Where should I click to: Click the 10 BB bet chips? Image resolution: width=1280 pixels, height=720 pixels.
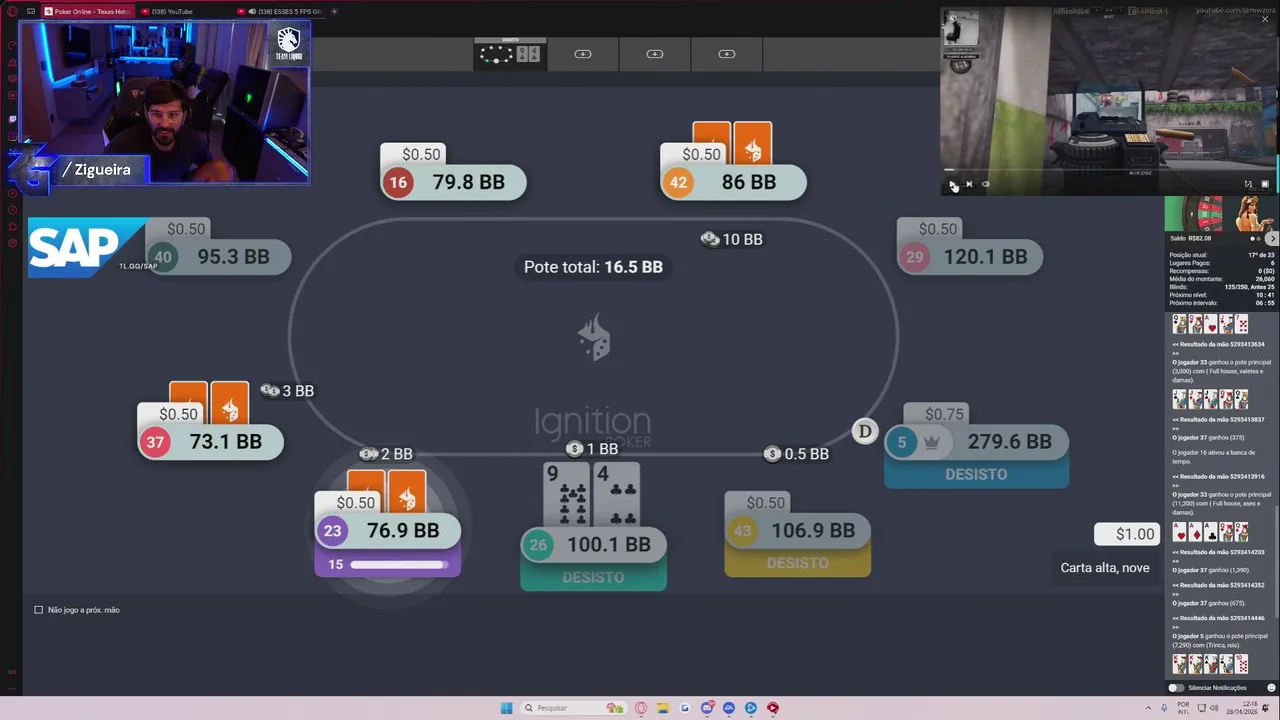click(x=732, y=239)
